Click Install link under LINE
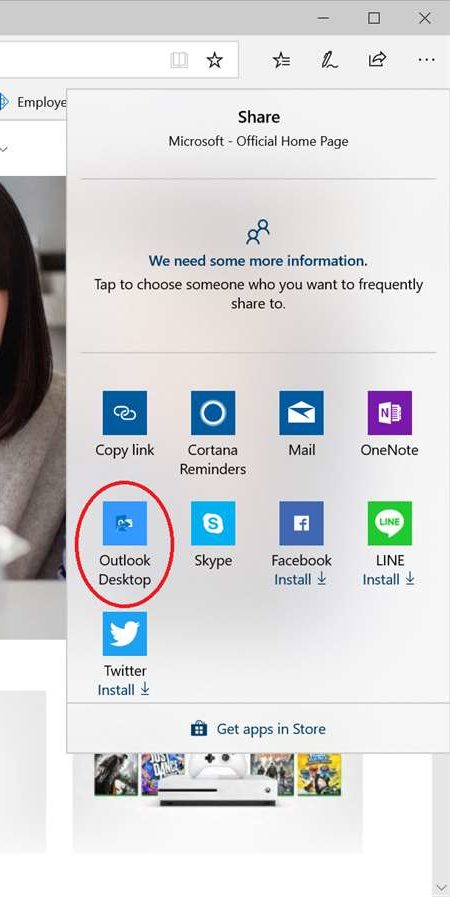 pos(389,580)
